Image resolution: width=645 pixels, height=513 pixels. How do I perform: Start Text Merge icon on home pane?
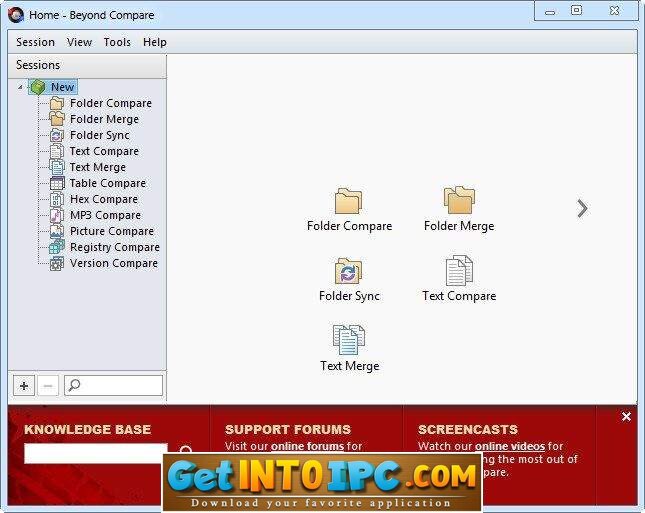[348, 340]
